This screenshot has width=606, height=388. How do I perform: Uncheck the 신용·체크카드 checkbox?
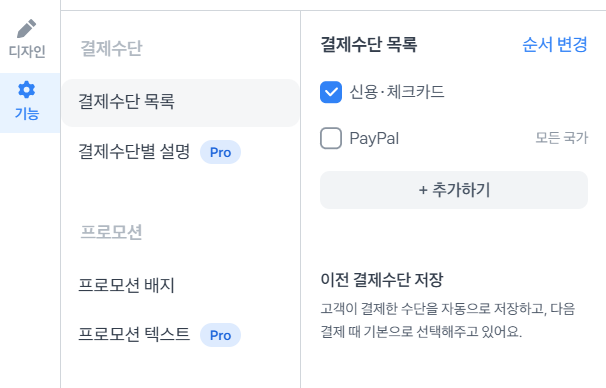click(331, 92)
